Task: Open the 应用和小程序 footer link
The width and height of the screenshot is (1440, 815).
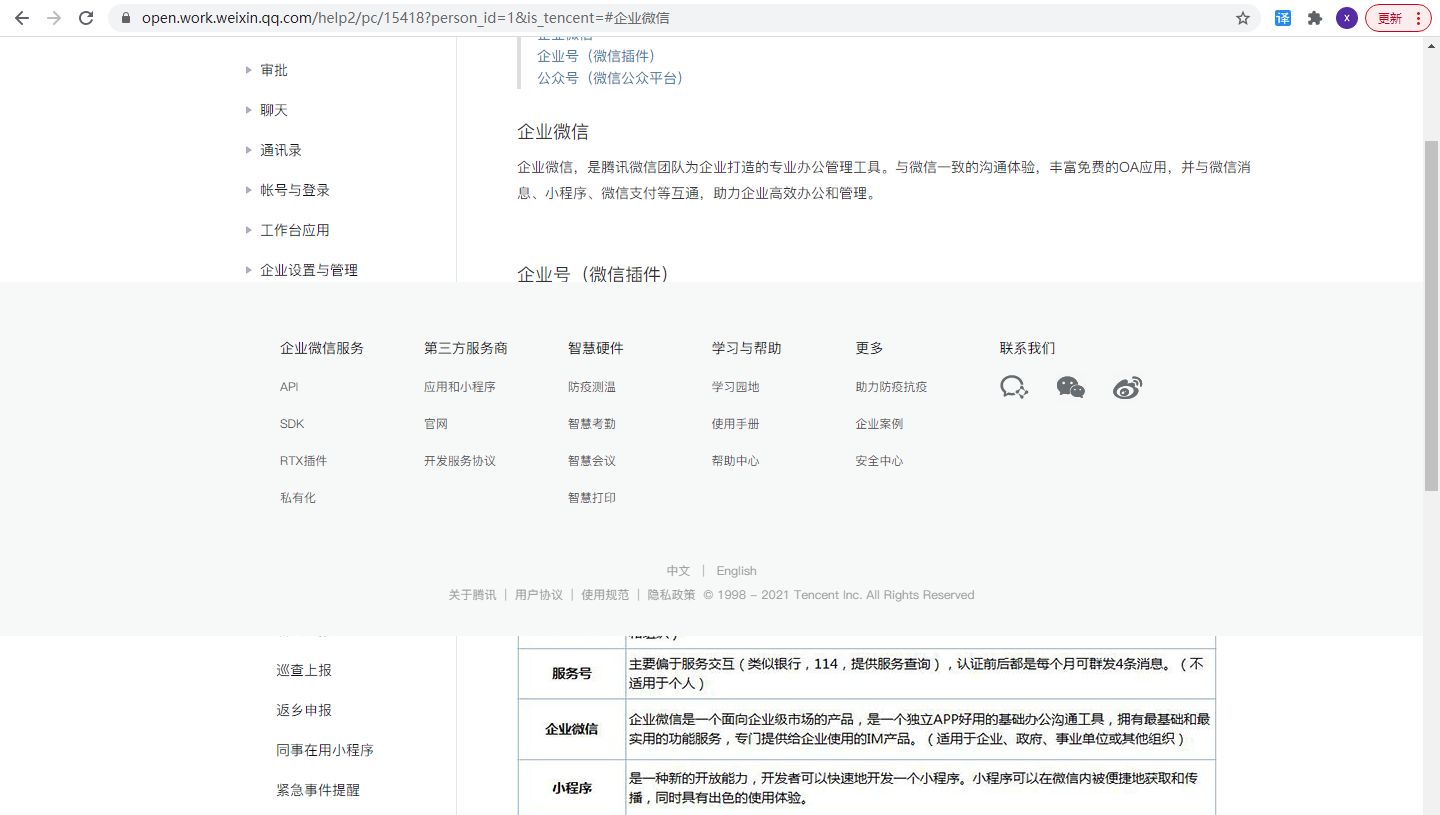Action: pos(460,387)
